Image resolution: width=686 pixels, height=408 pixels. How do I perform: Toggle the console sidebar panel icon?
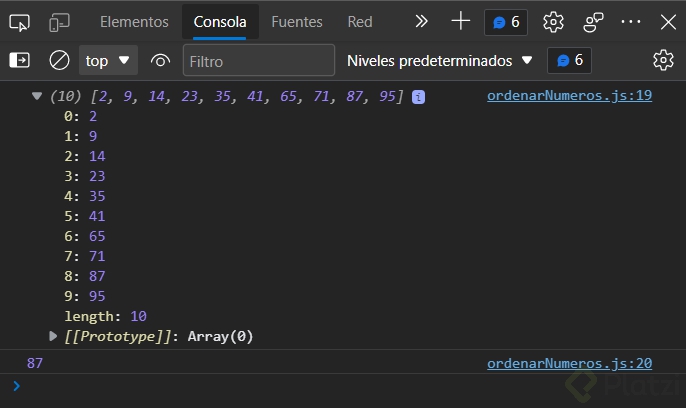tap(20, 60)
